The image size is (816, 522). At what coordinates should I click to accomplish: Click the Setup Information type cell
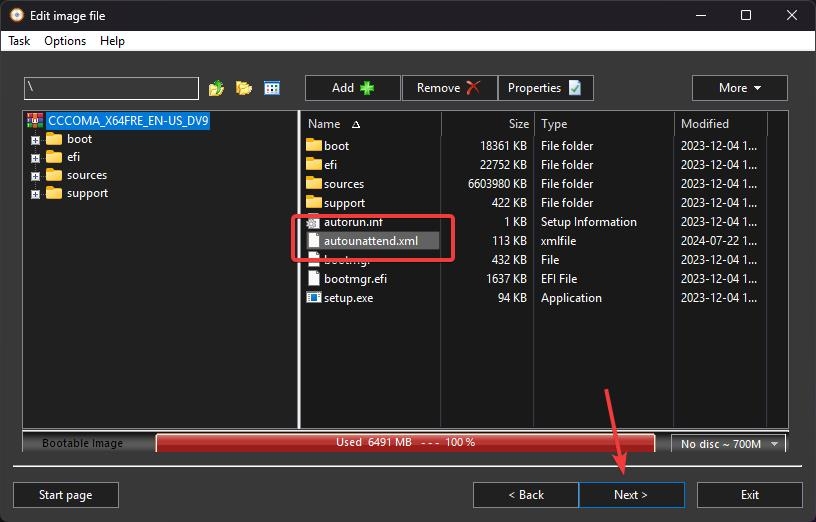(589, 222)
